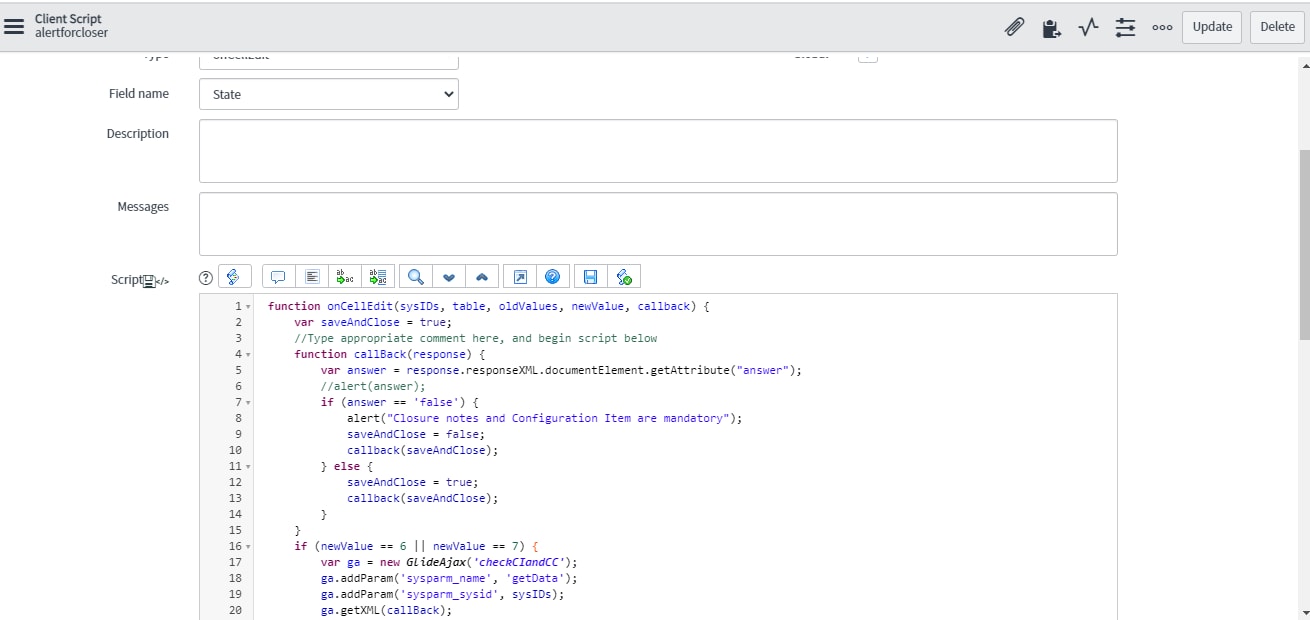Click the Delete button
Screen dimensions: 1310x620
click(1277, 27)
